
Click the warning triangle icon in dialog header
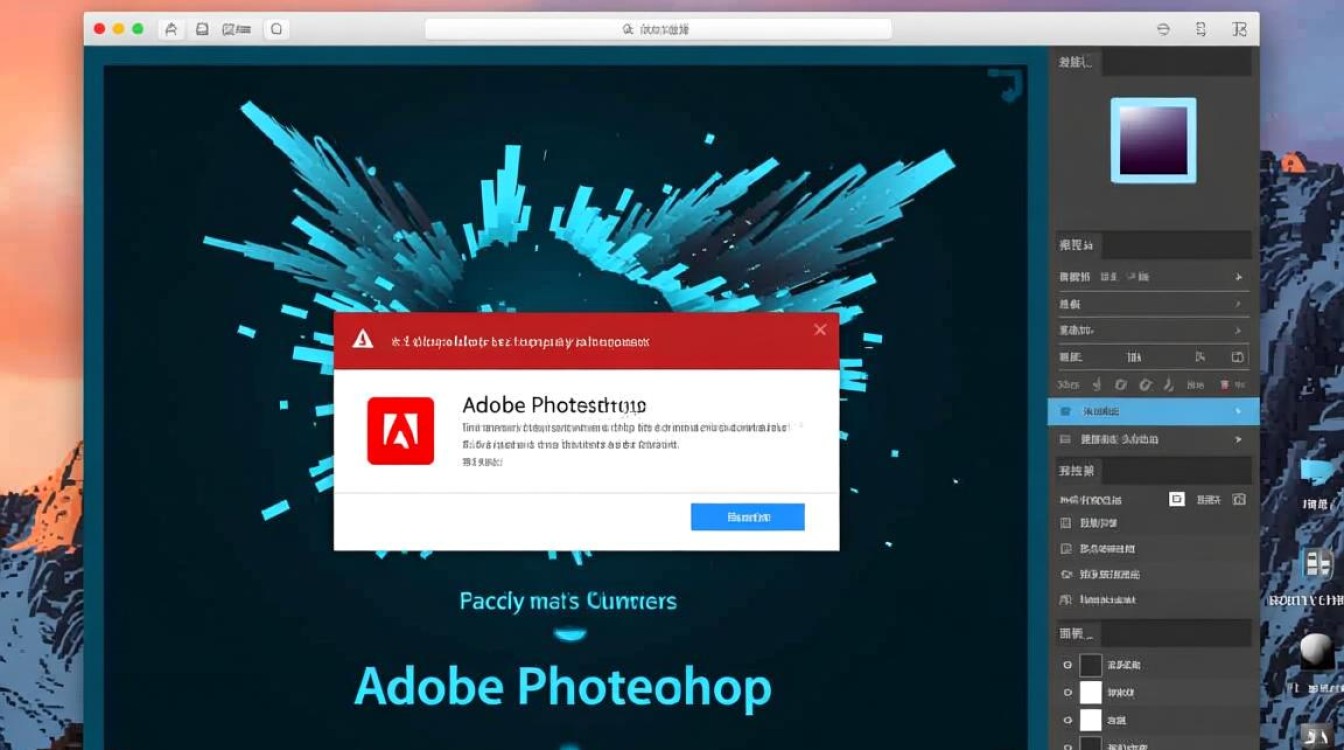click(363, 340)
